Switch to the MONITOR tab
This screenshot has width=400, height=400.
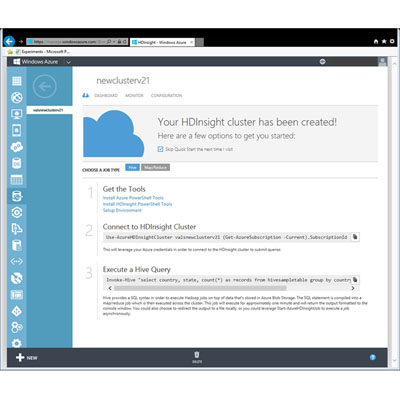pyautogui.click(x=134, y=95)
